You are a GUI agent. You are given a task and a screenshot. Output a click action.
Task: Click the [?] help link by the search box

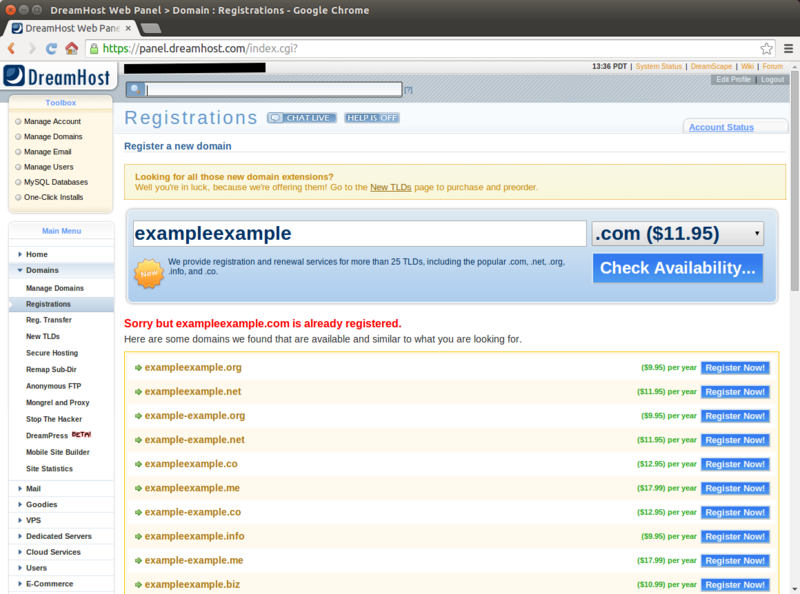pyautogui.click(x=408, y=90)
